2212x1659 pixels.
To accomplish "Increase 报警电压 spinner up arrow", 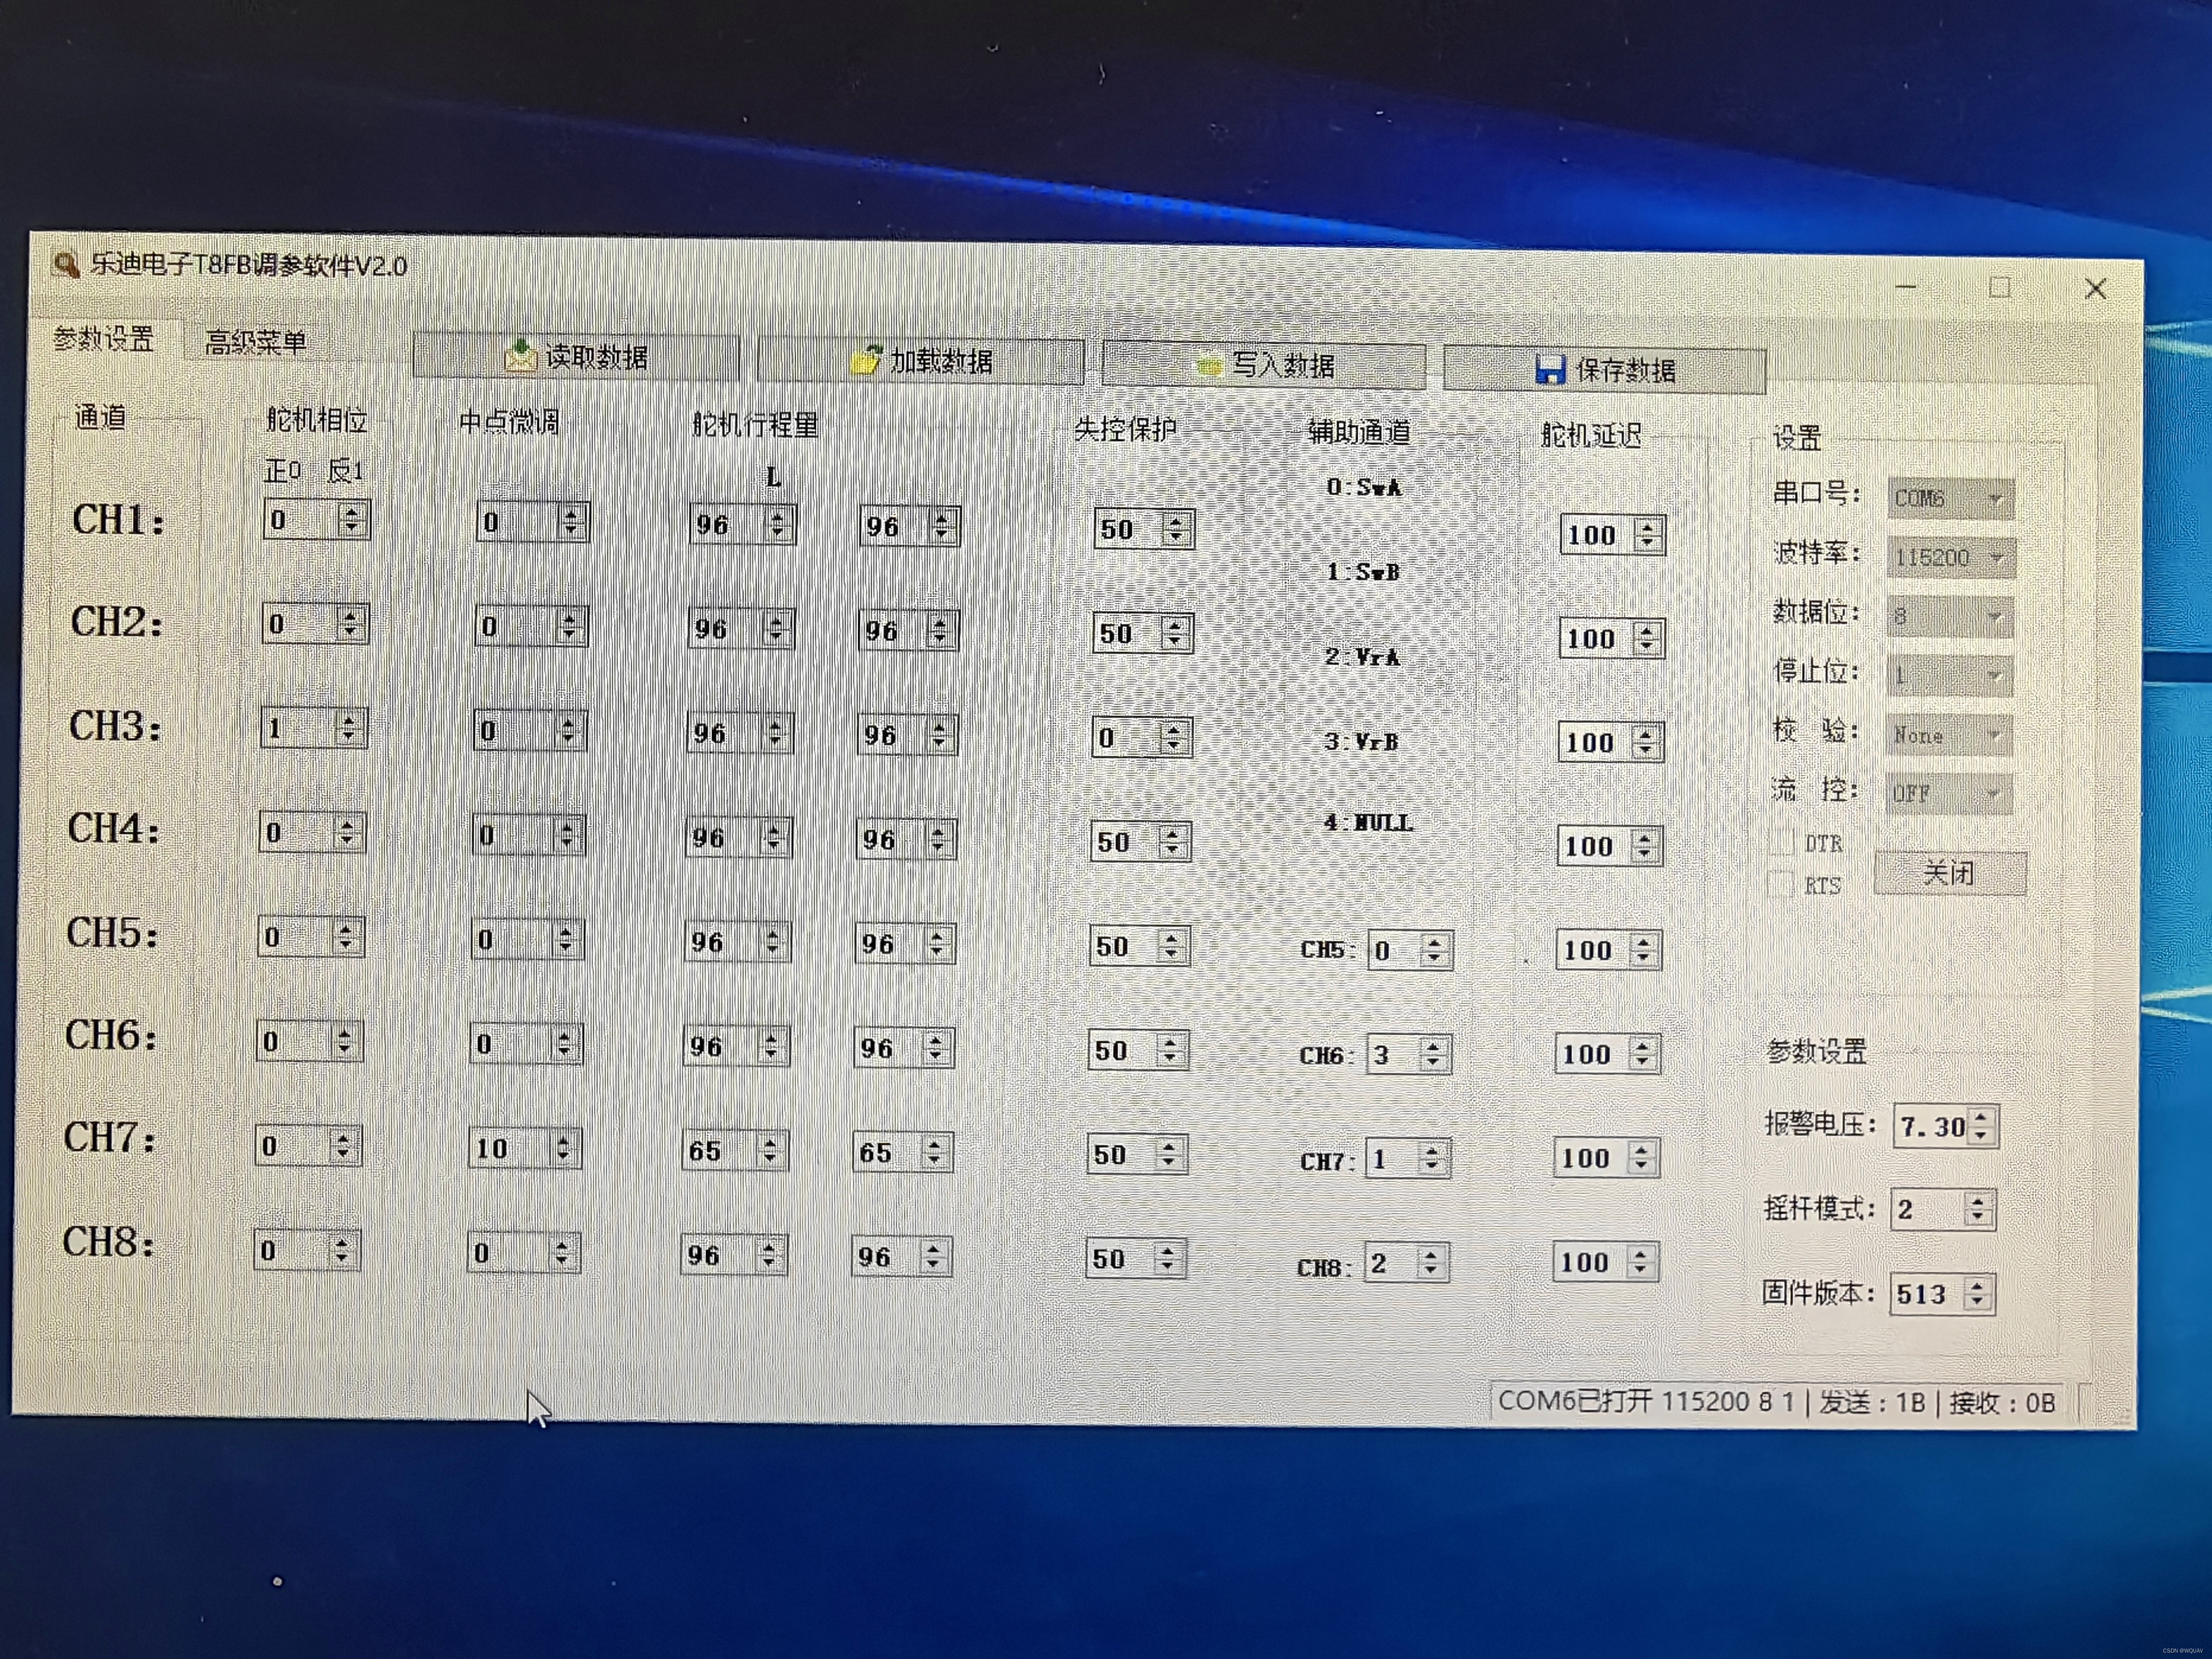I will pyautogui.click(x=1981, y=1118).
